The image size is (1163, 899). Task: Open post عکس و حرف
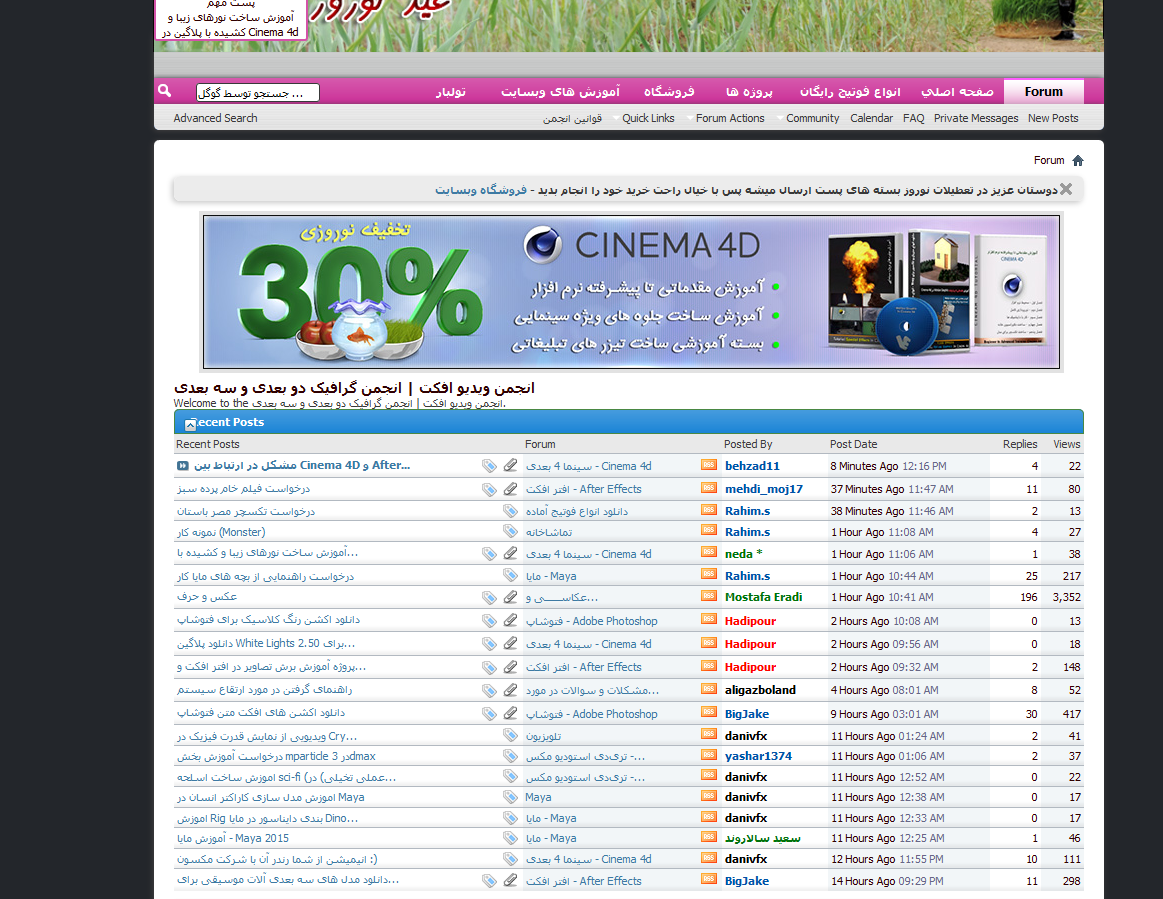point(207,596)
